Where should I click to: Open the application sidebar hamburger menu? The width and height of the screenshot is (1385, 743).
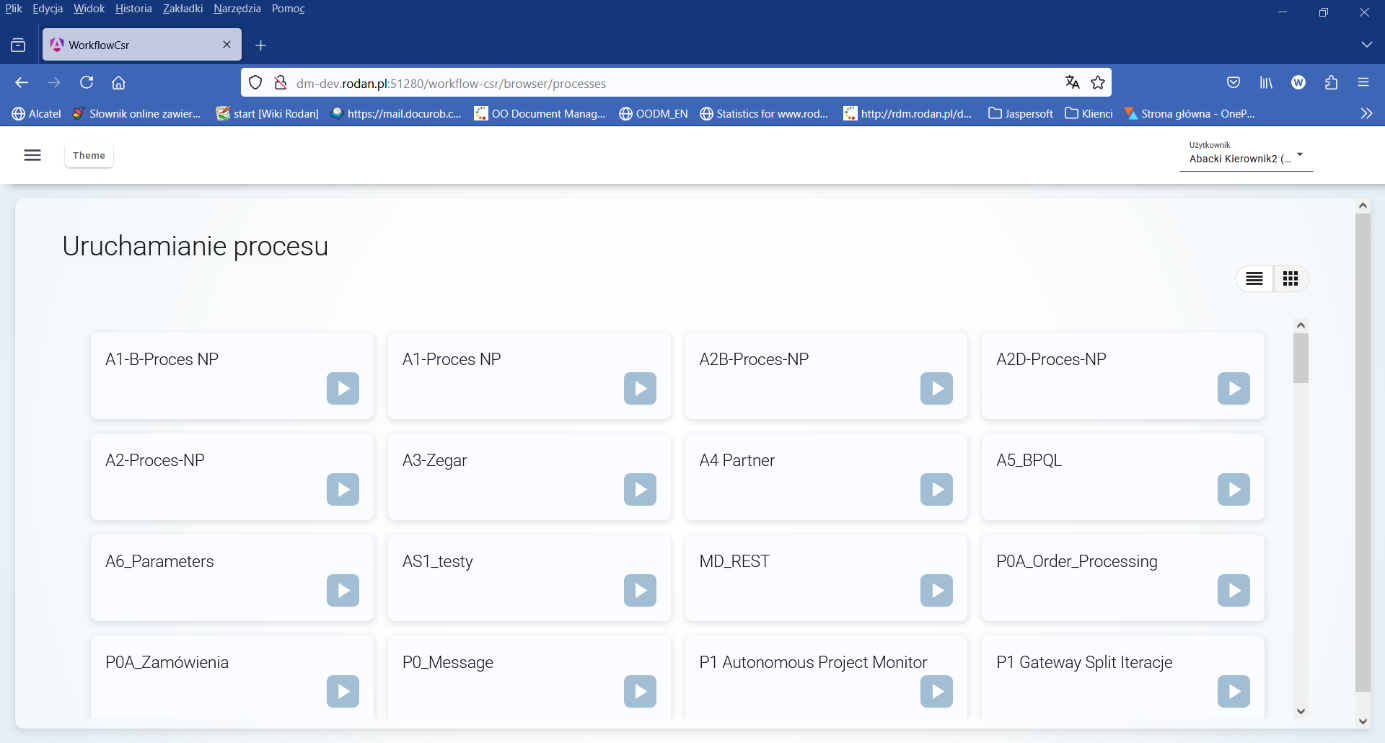[33, 155]
